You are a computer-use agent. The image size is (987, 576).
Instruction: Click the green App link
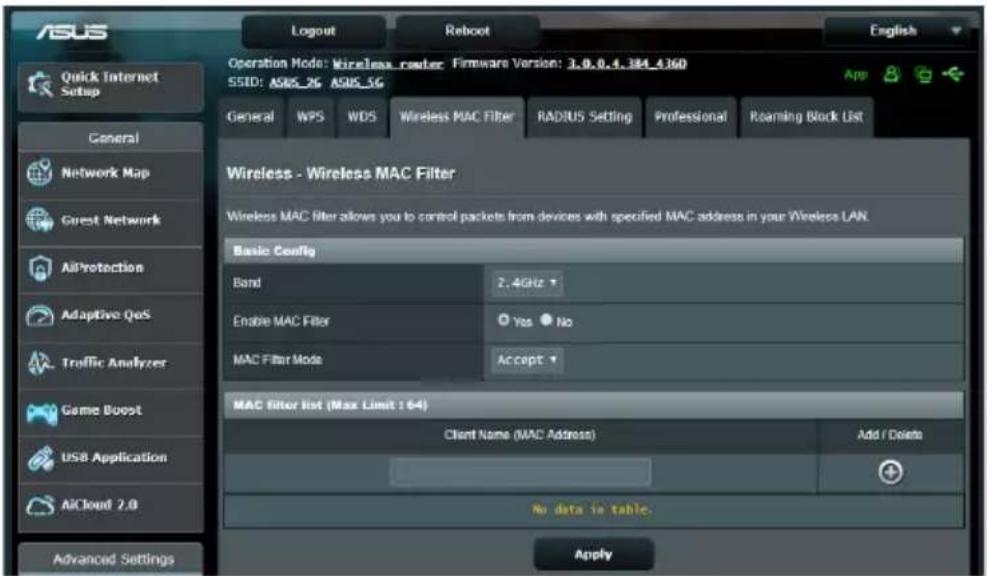pyautogui.click(x=855, y=75)
